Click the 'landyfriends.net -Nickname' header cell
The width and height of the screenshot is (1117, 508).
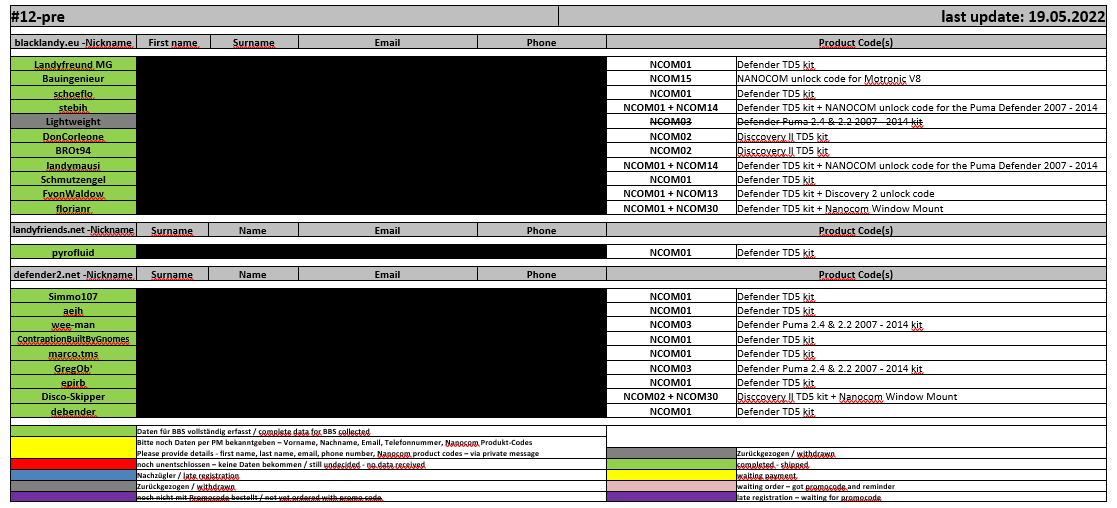point(73,231)
